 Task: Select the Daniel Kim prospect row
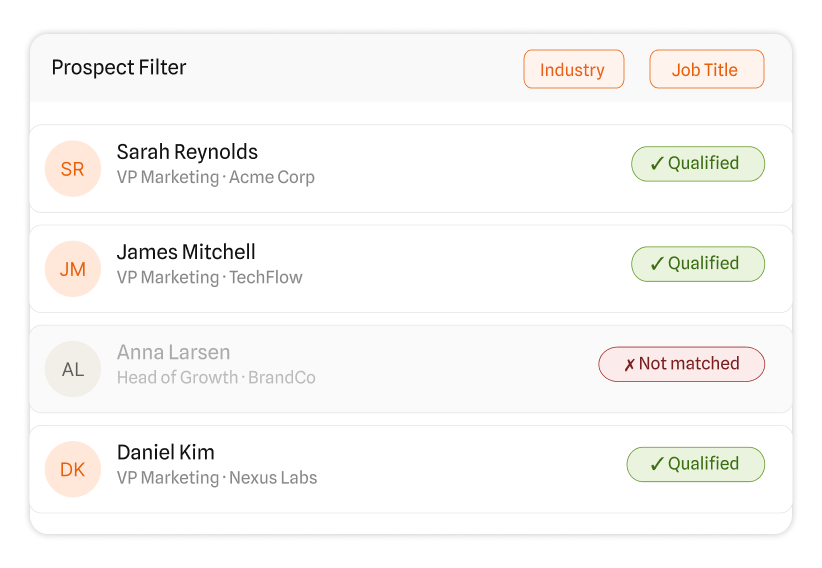pyautogui.click(x=450, y=469)
